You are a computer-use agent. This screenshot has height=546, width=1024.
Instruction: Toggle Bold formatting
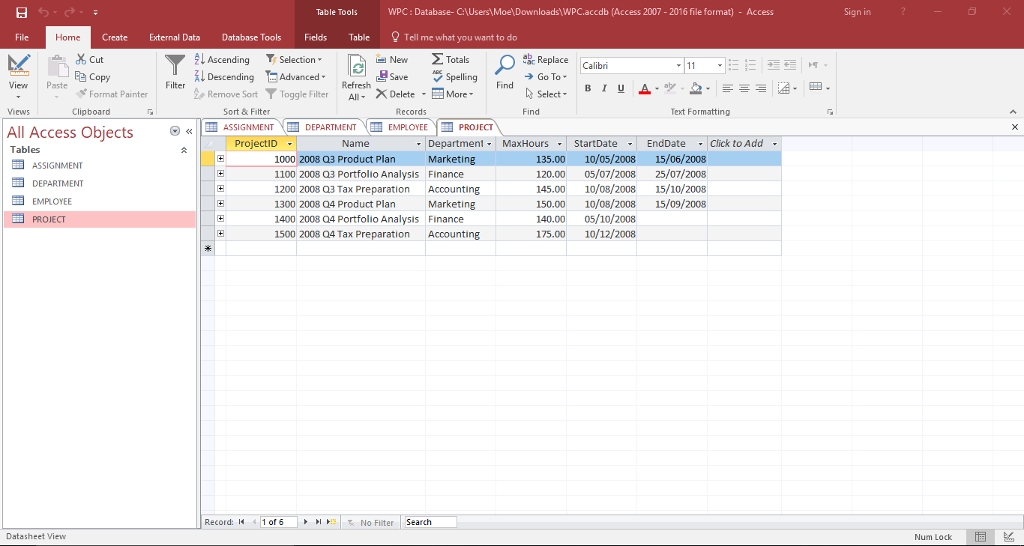[588, 88]
